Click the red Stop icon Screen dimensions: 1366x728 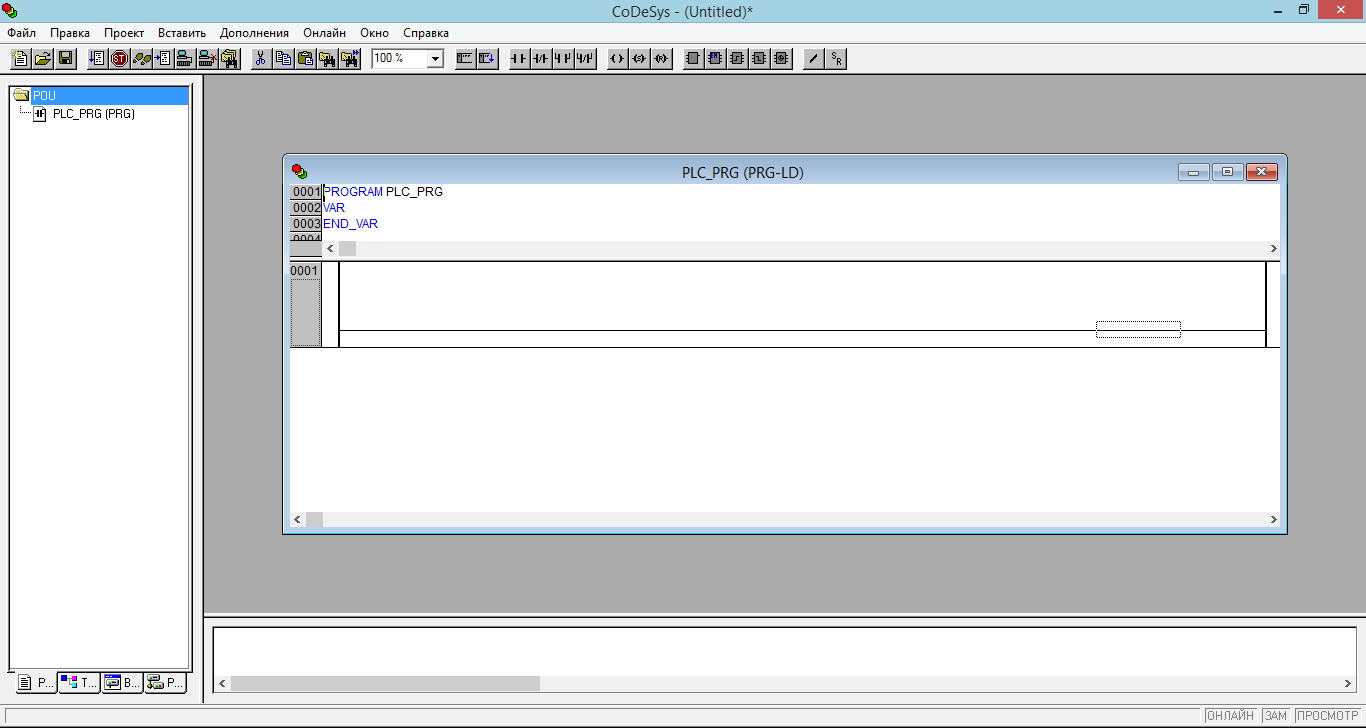coord(119,59)
